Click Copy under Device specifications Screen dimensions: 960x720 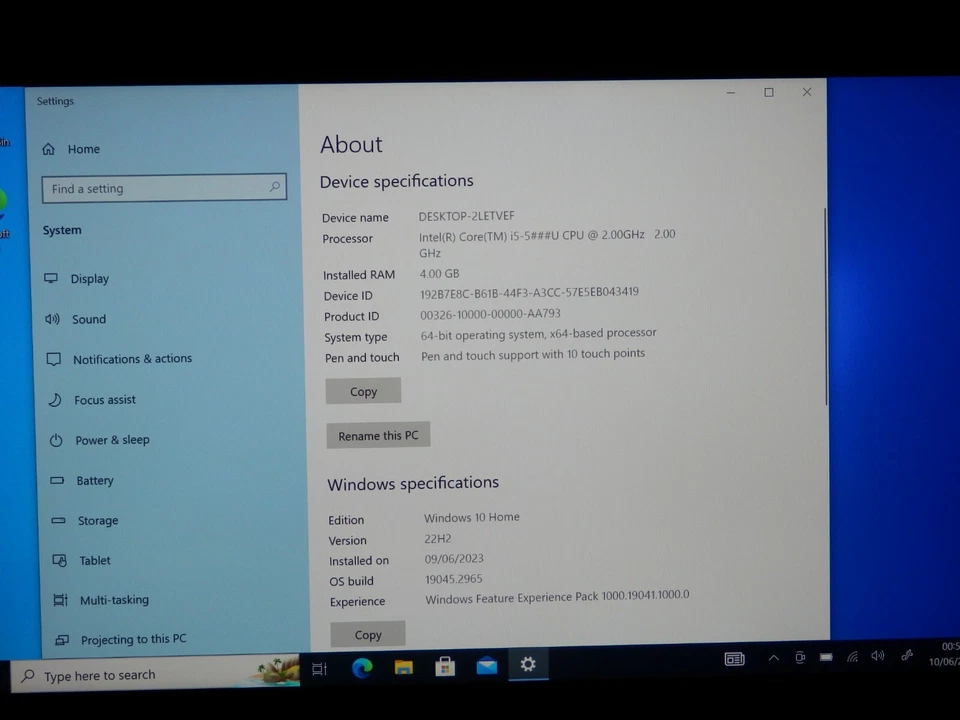pos(363,391)
